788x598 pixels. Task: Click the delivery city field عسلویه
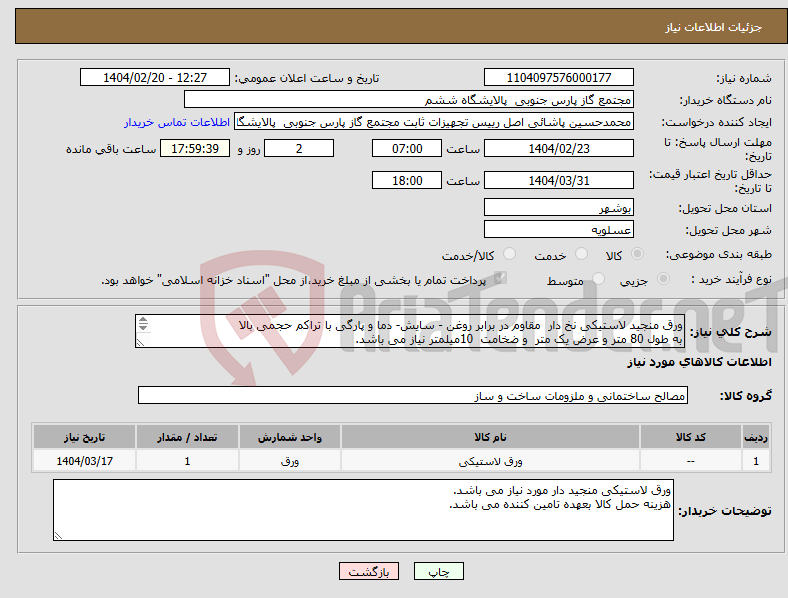(558, 229)
